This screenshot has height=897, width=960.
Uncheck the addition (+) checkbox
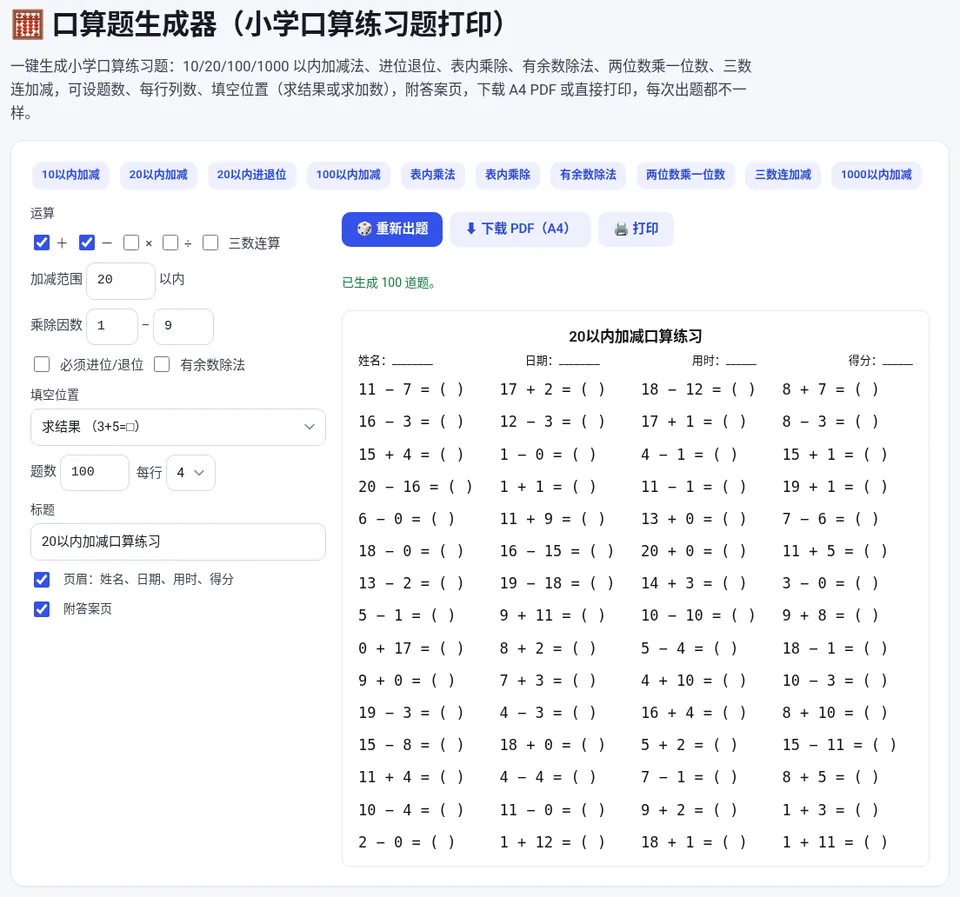[42, 242]
